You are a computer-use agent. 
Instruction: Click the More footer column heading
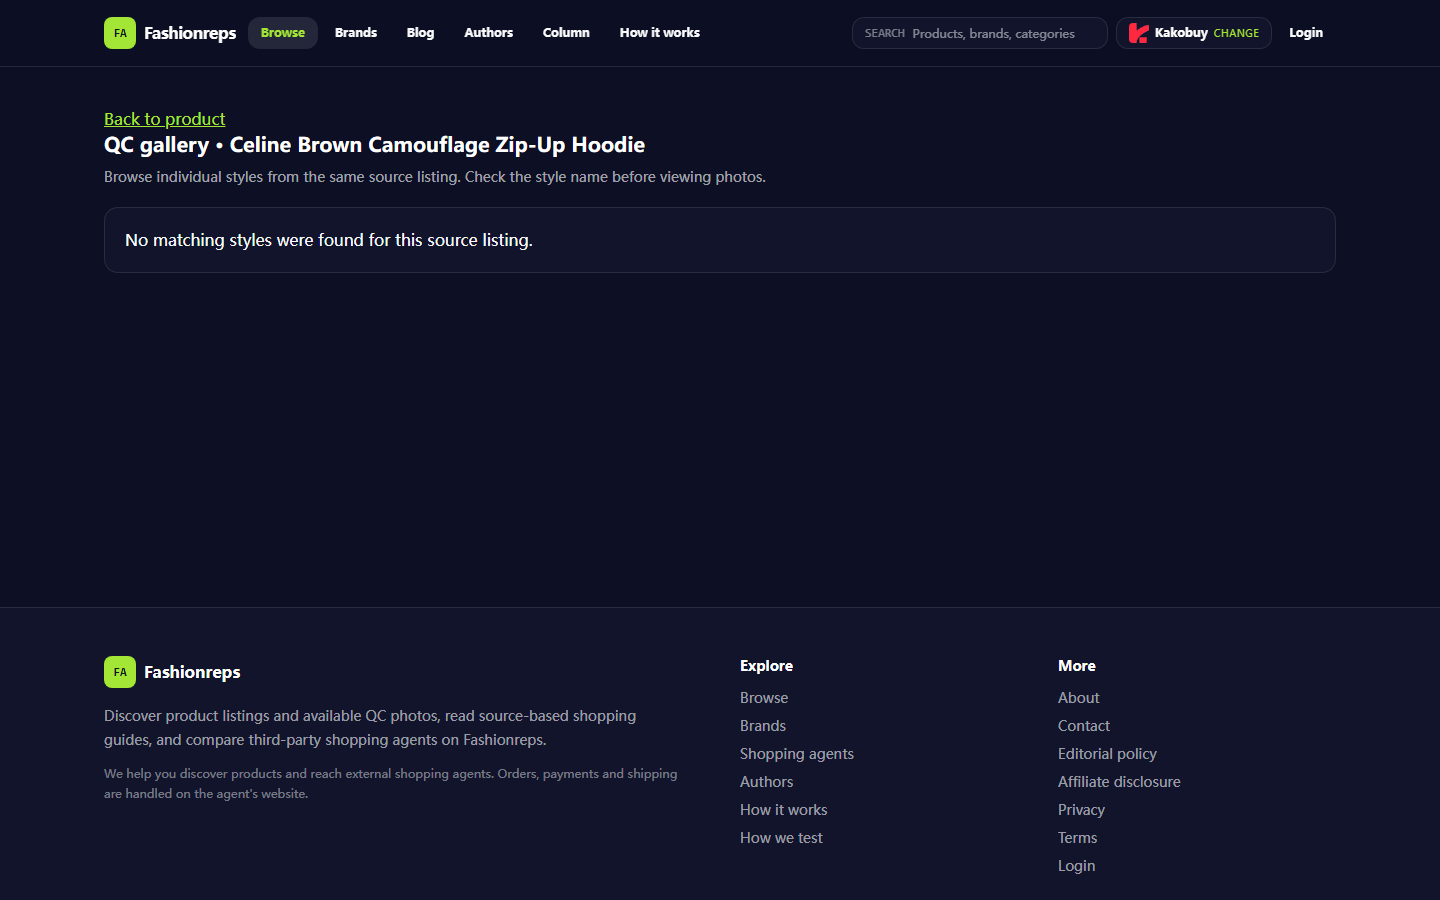click(x=1077, y=666)
